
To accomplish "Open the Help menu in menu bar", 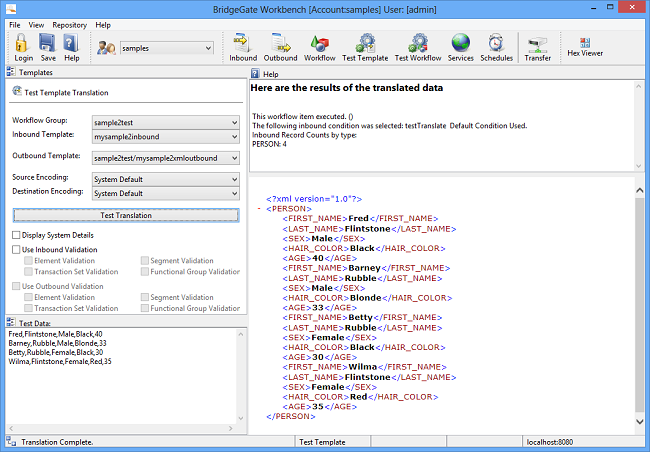I will [103, 25].
